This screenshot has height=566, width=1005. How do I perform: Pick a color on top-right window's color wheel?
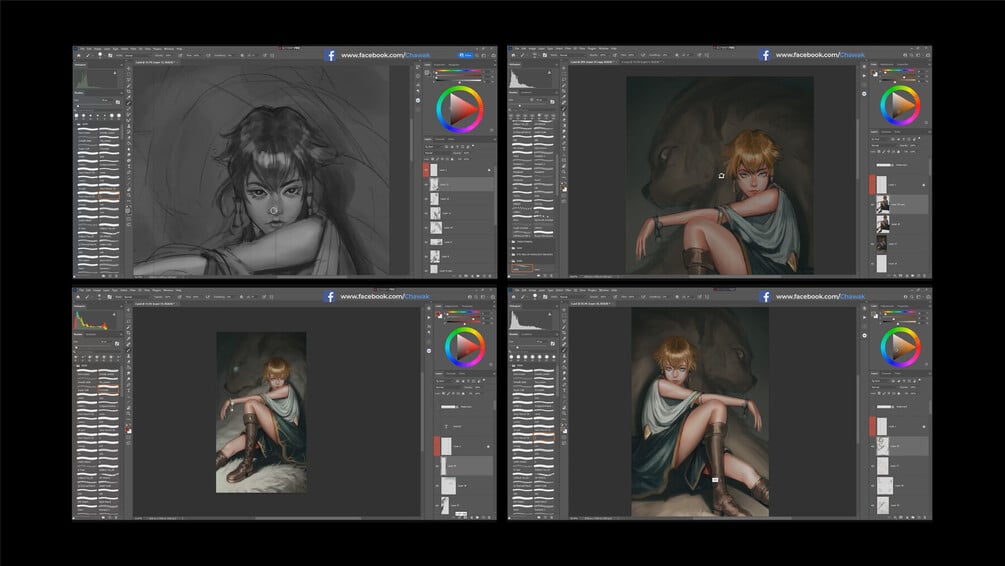pyautogui.click(x=900, y=106)
